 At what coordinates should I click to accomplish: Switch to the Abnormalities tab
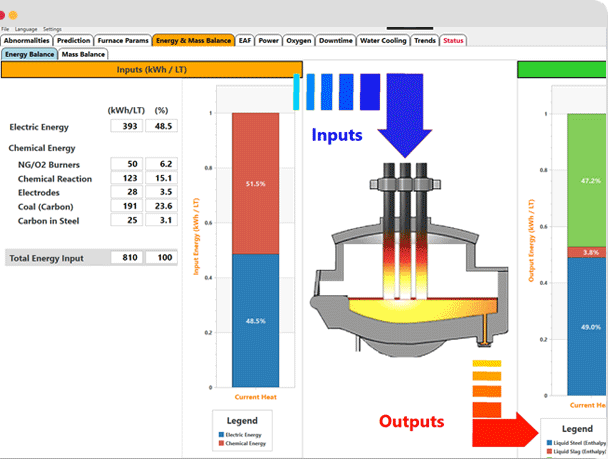click(27, 40)
